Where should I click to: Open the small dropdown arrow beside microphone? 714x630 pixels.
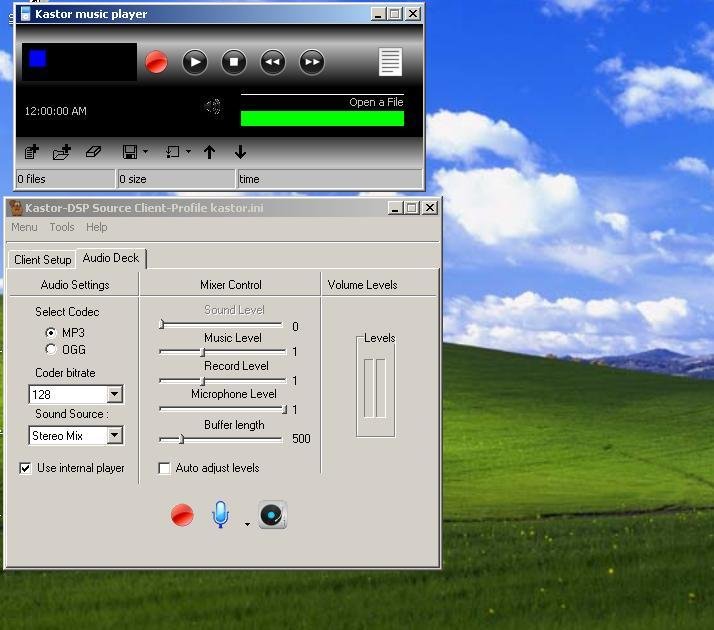pos(247,524)
